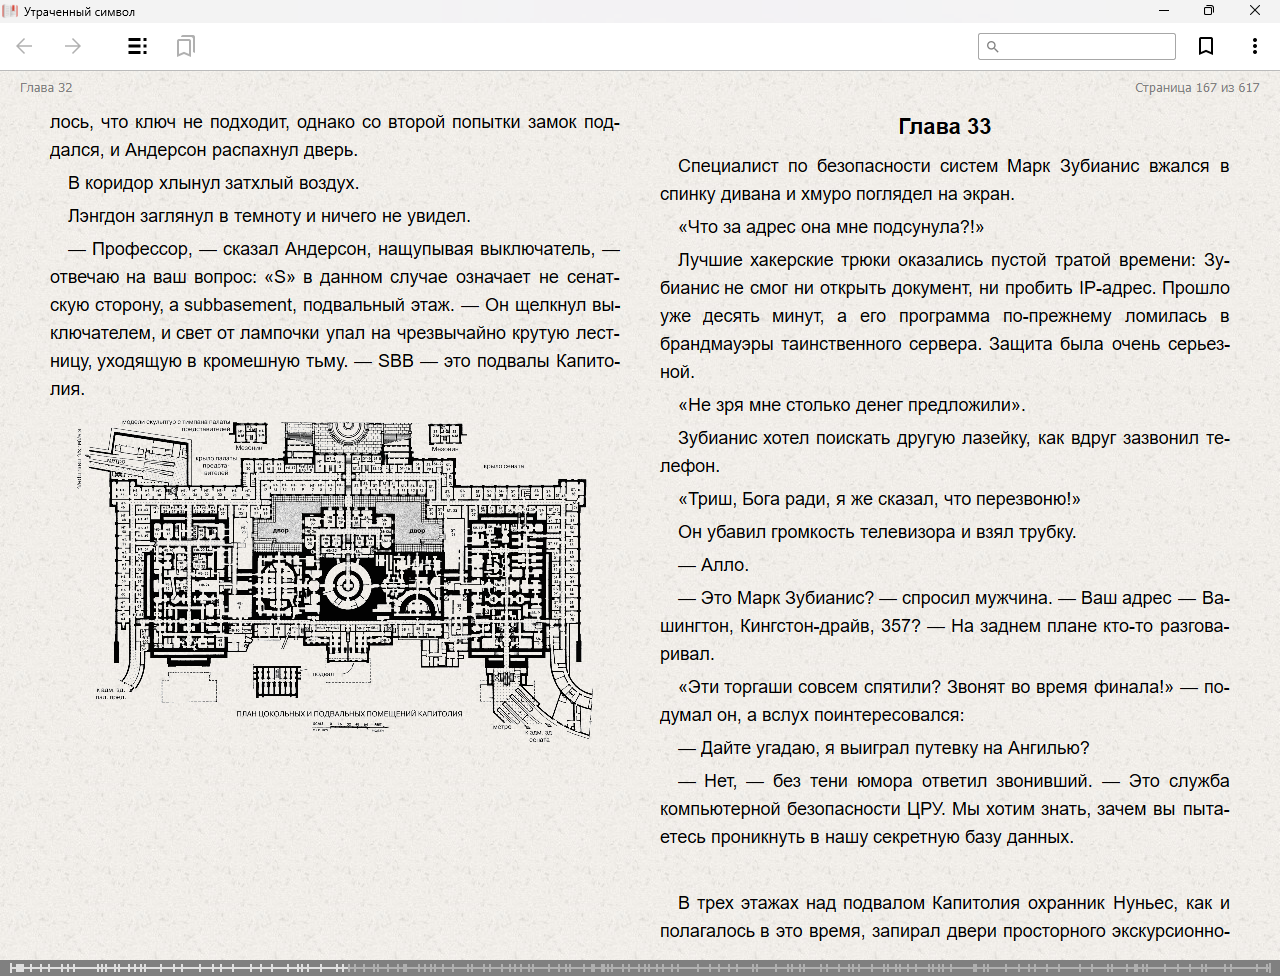Viewport: 1280px width, 976px height.
Task: Go back using the left arrow icon
Action: (x=25, y=46)
